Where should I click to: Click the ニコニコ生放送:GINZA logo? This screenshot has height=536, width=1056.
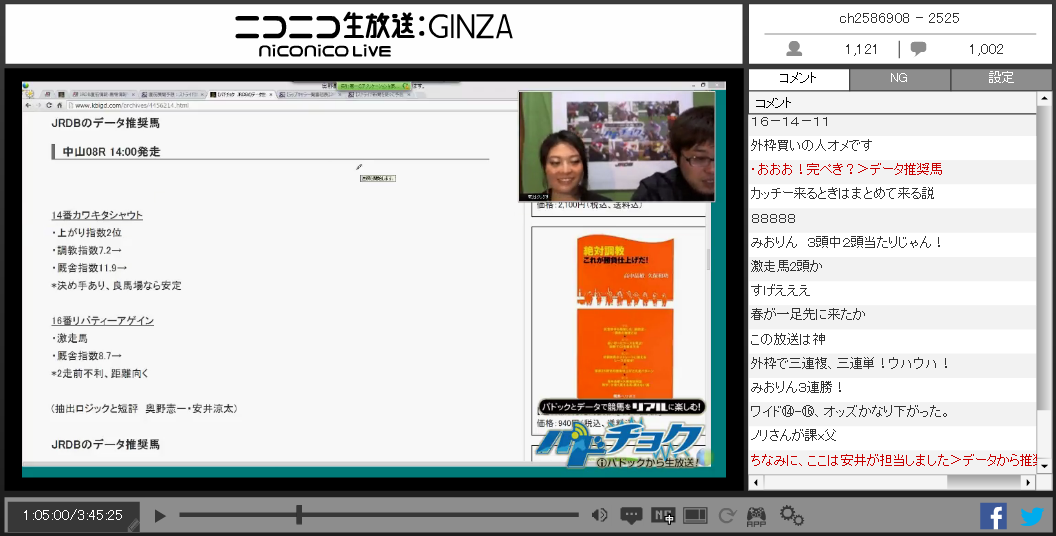pos(374,35)
